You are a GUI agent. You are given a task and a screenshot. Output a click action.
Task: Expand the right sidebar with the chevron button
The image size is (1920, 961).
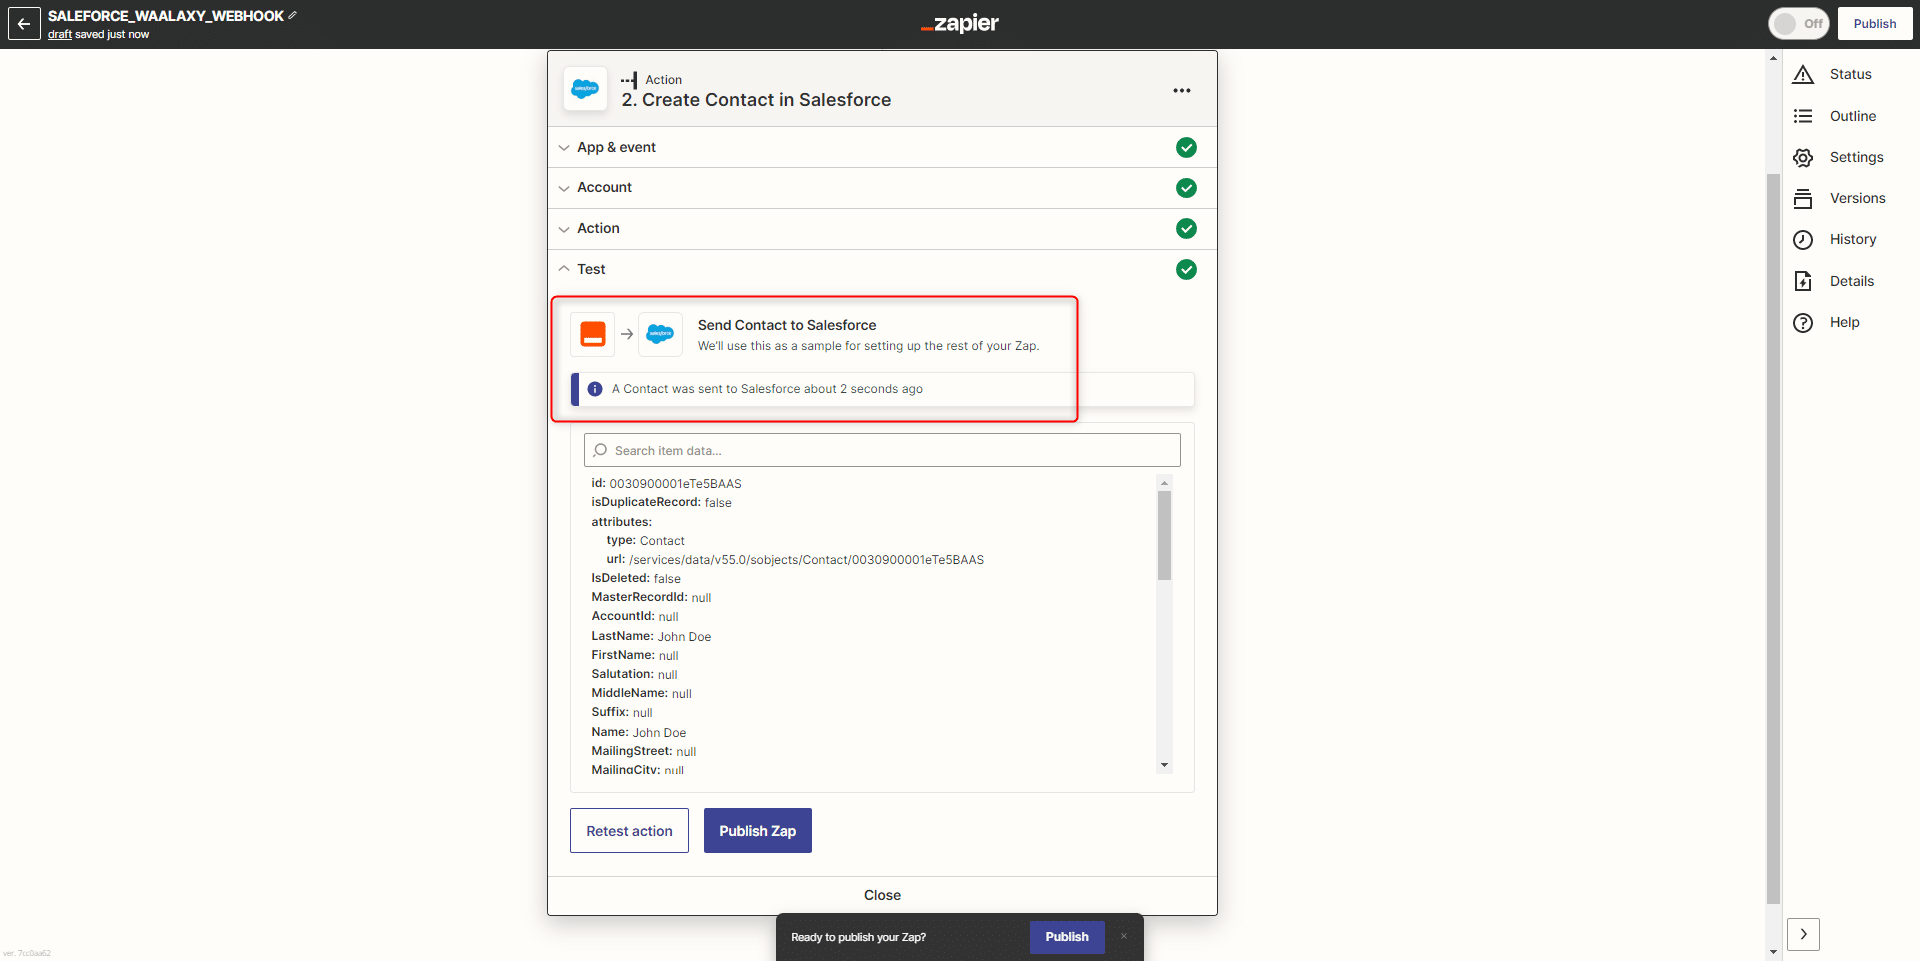[1803, 934]
